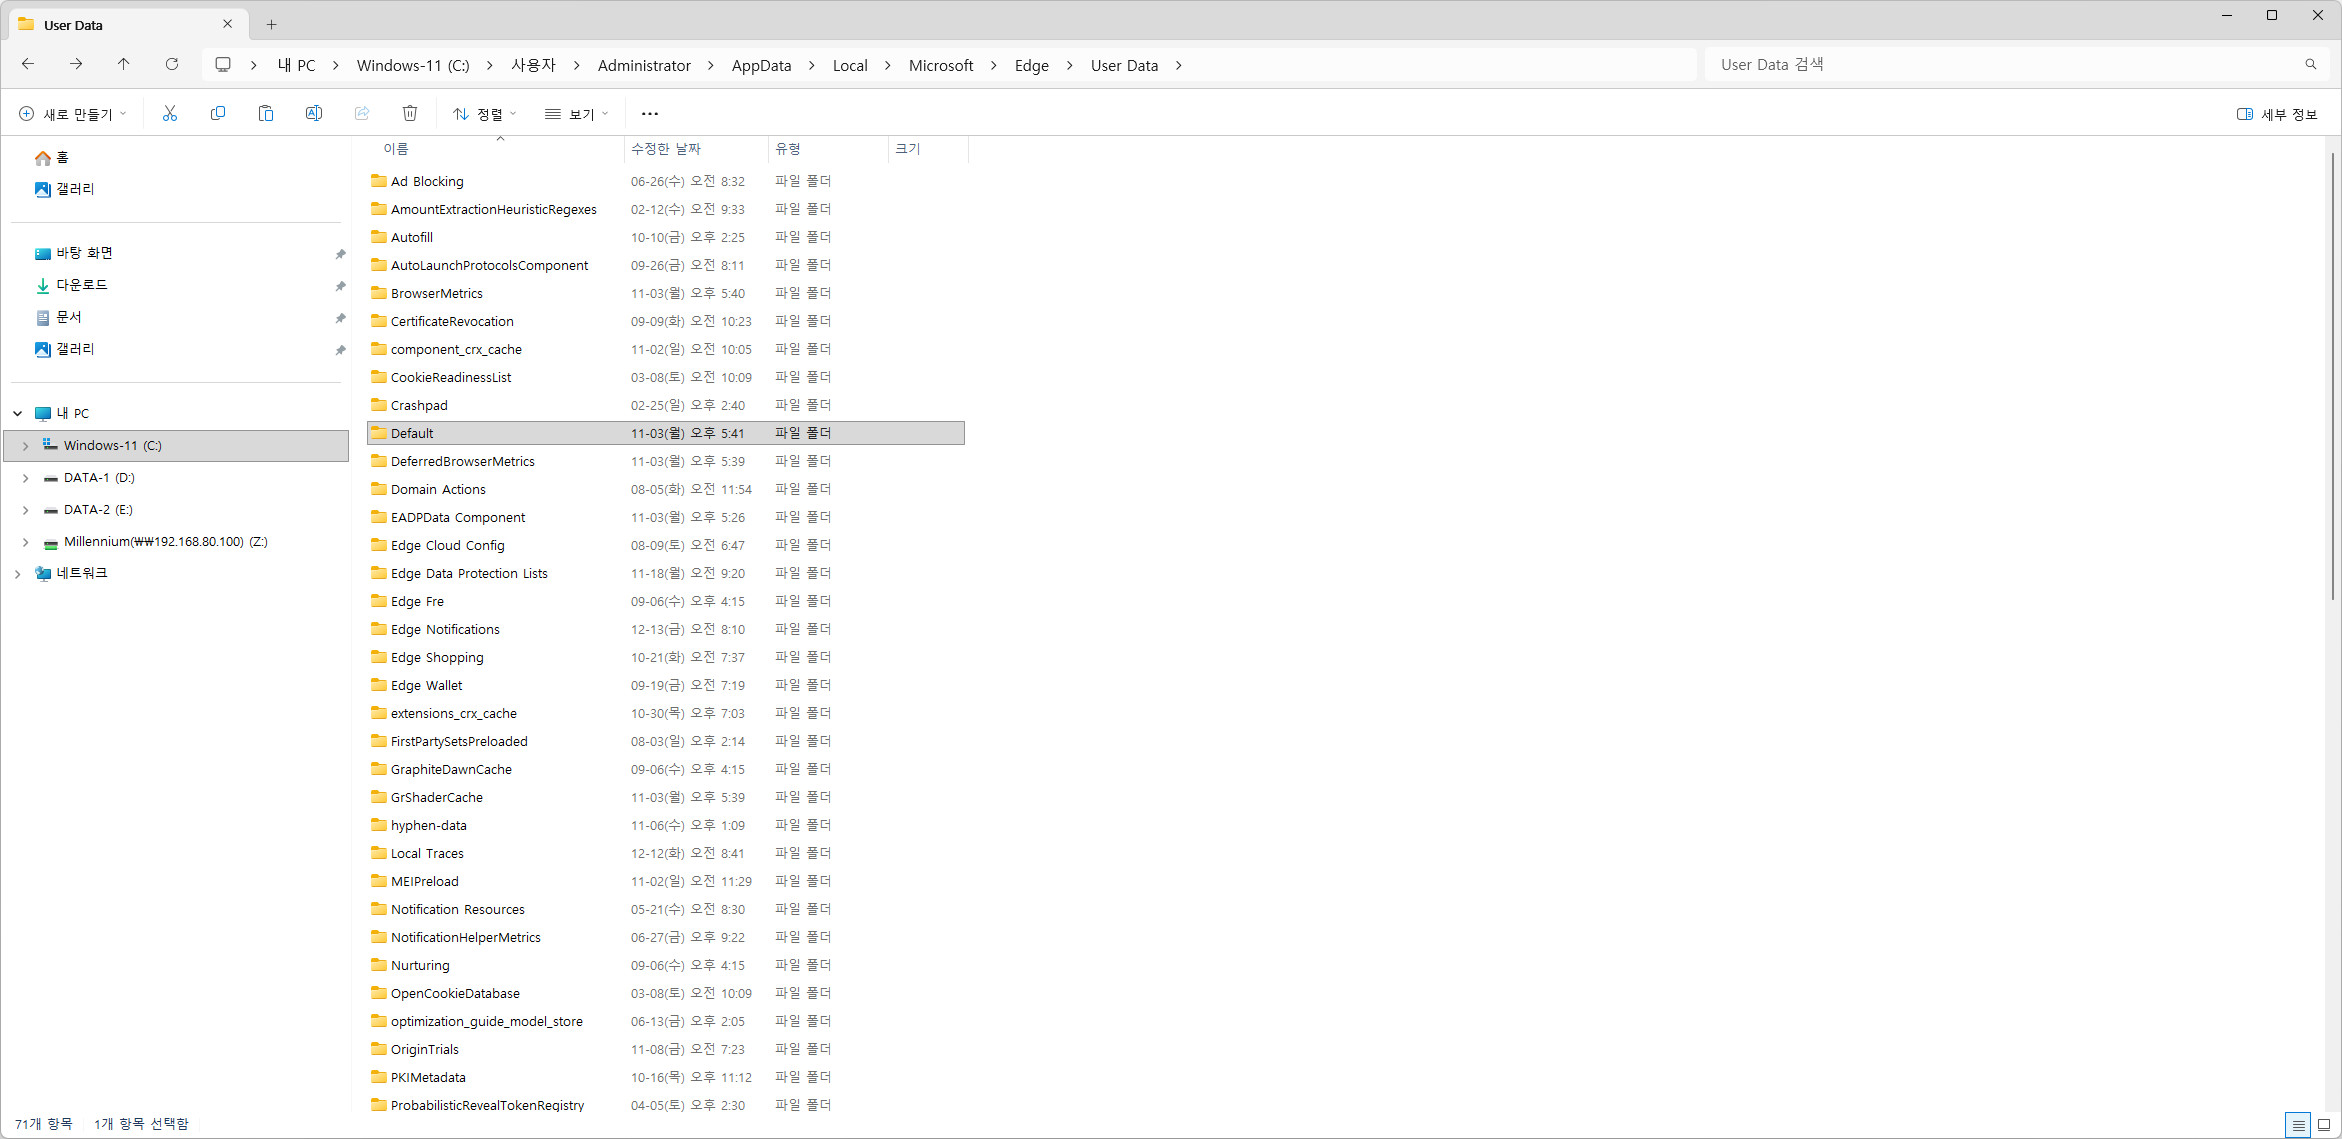The height and width of the screenshot is (1139, 2342).
Task: Open the 보기 view dropdown
Action: (x=577, y=114)
